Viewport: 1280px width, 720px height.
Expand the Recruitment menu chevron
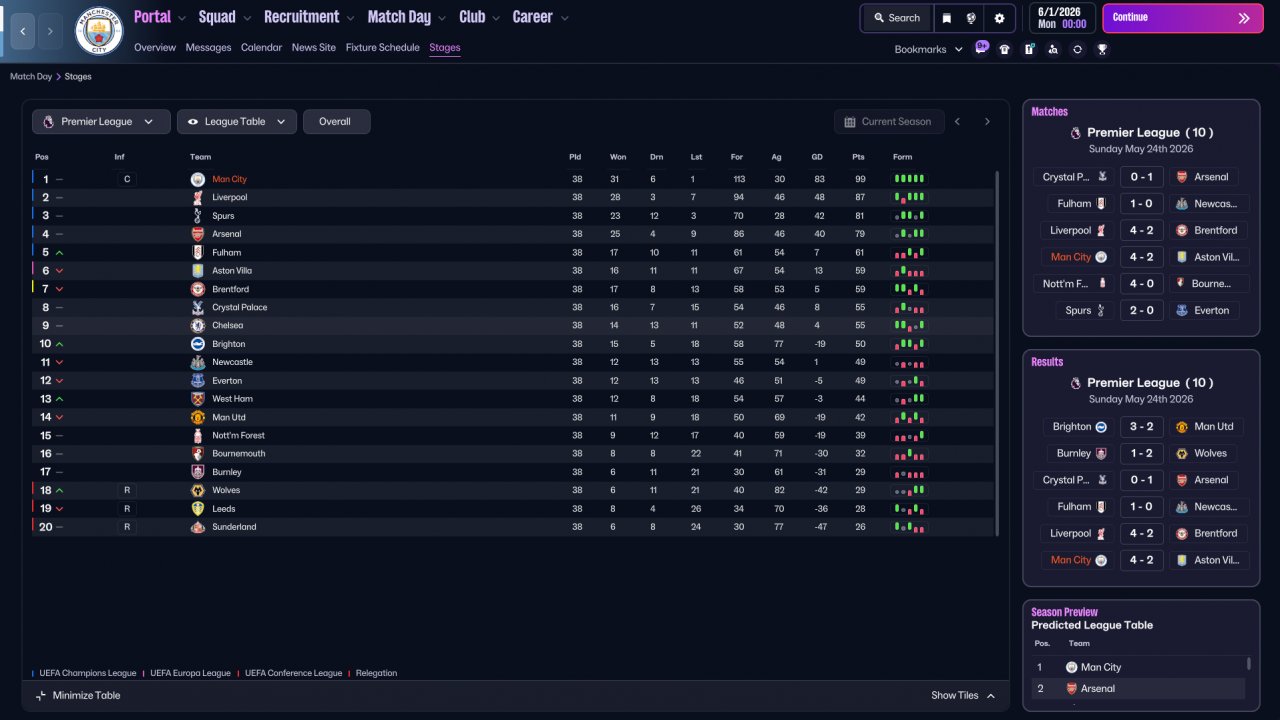pos(349,18)
